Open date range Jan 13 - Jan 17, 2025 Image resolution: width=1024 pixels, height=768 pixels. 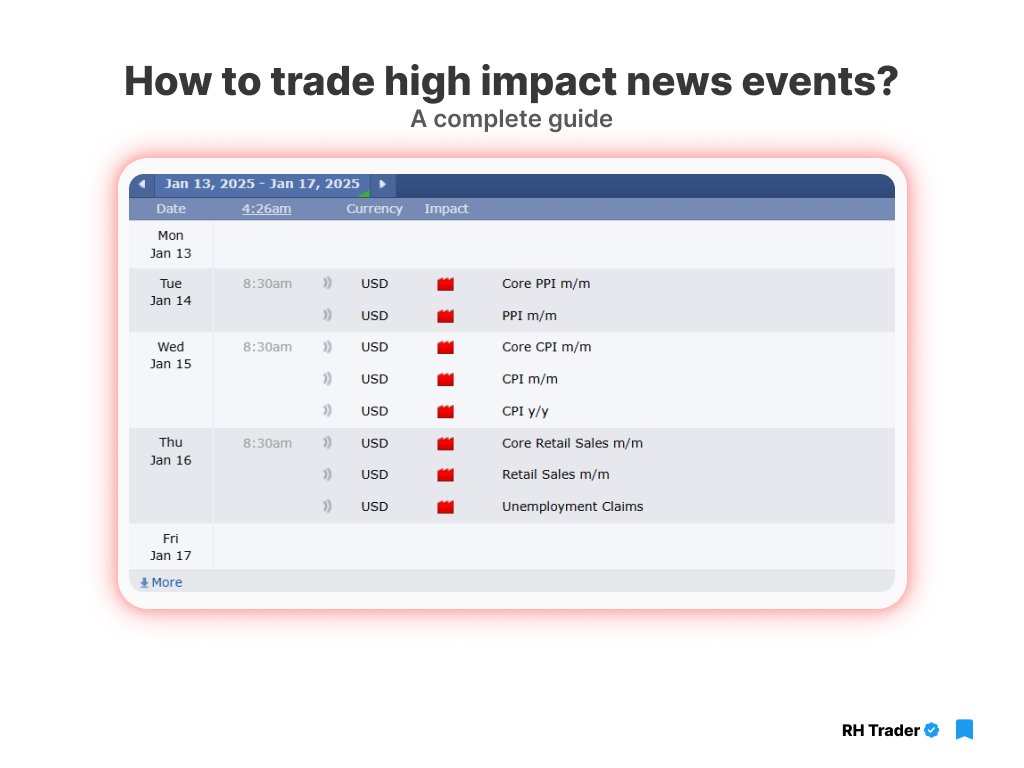pyautogui.click(x=262, y=184)
